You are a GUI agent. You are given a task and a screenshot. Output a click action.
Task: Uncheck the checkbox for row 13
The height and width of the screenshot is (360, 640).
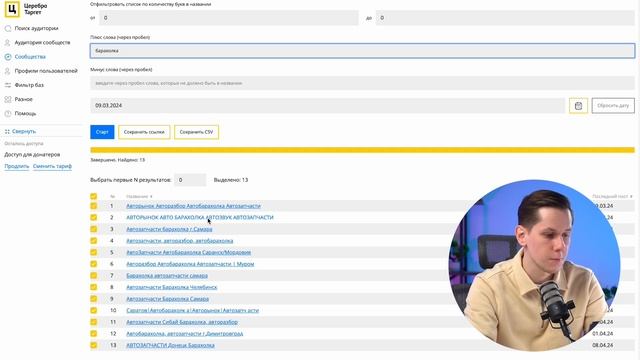[93, 345]
